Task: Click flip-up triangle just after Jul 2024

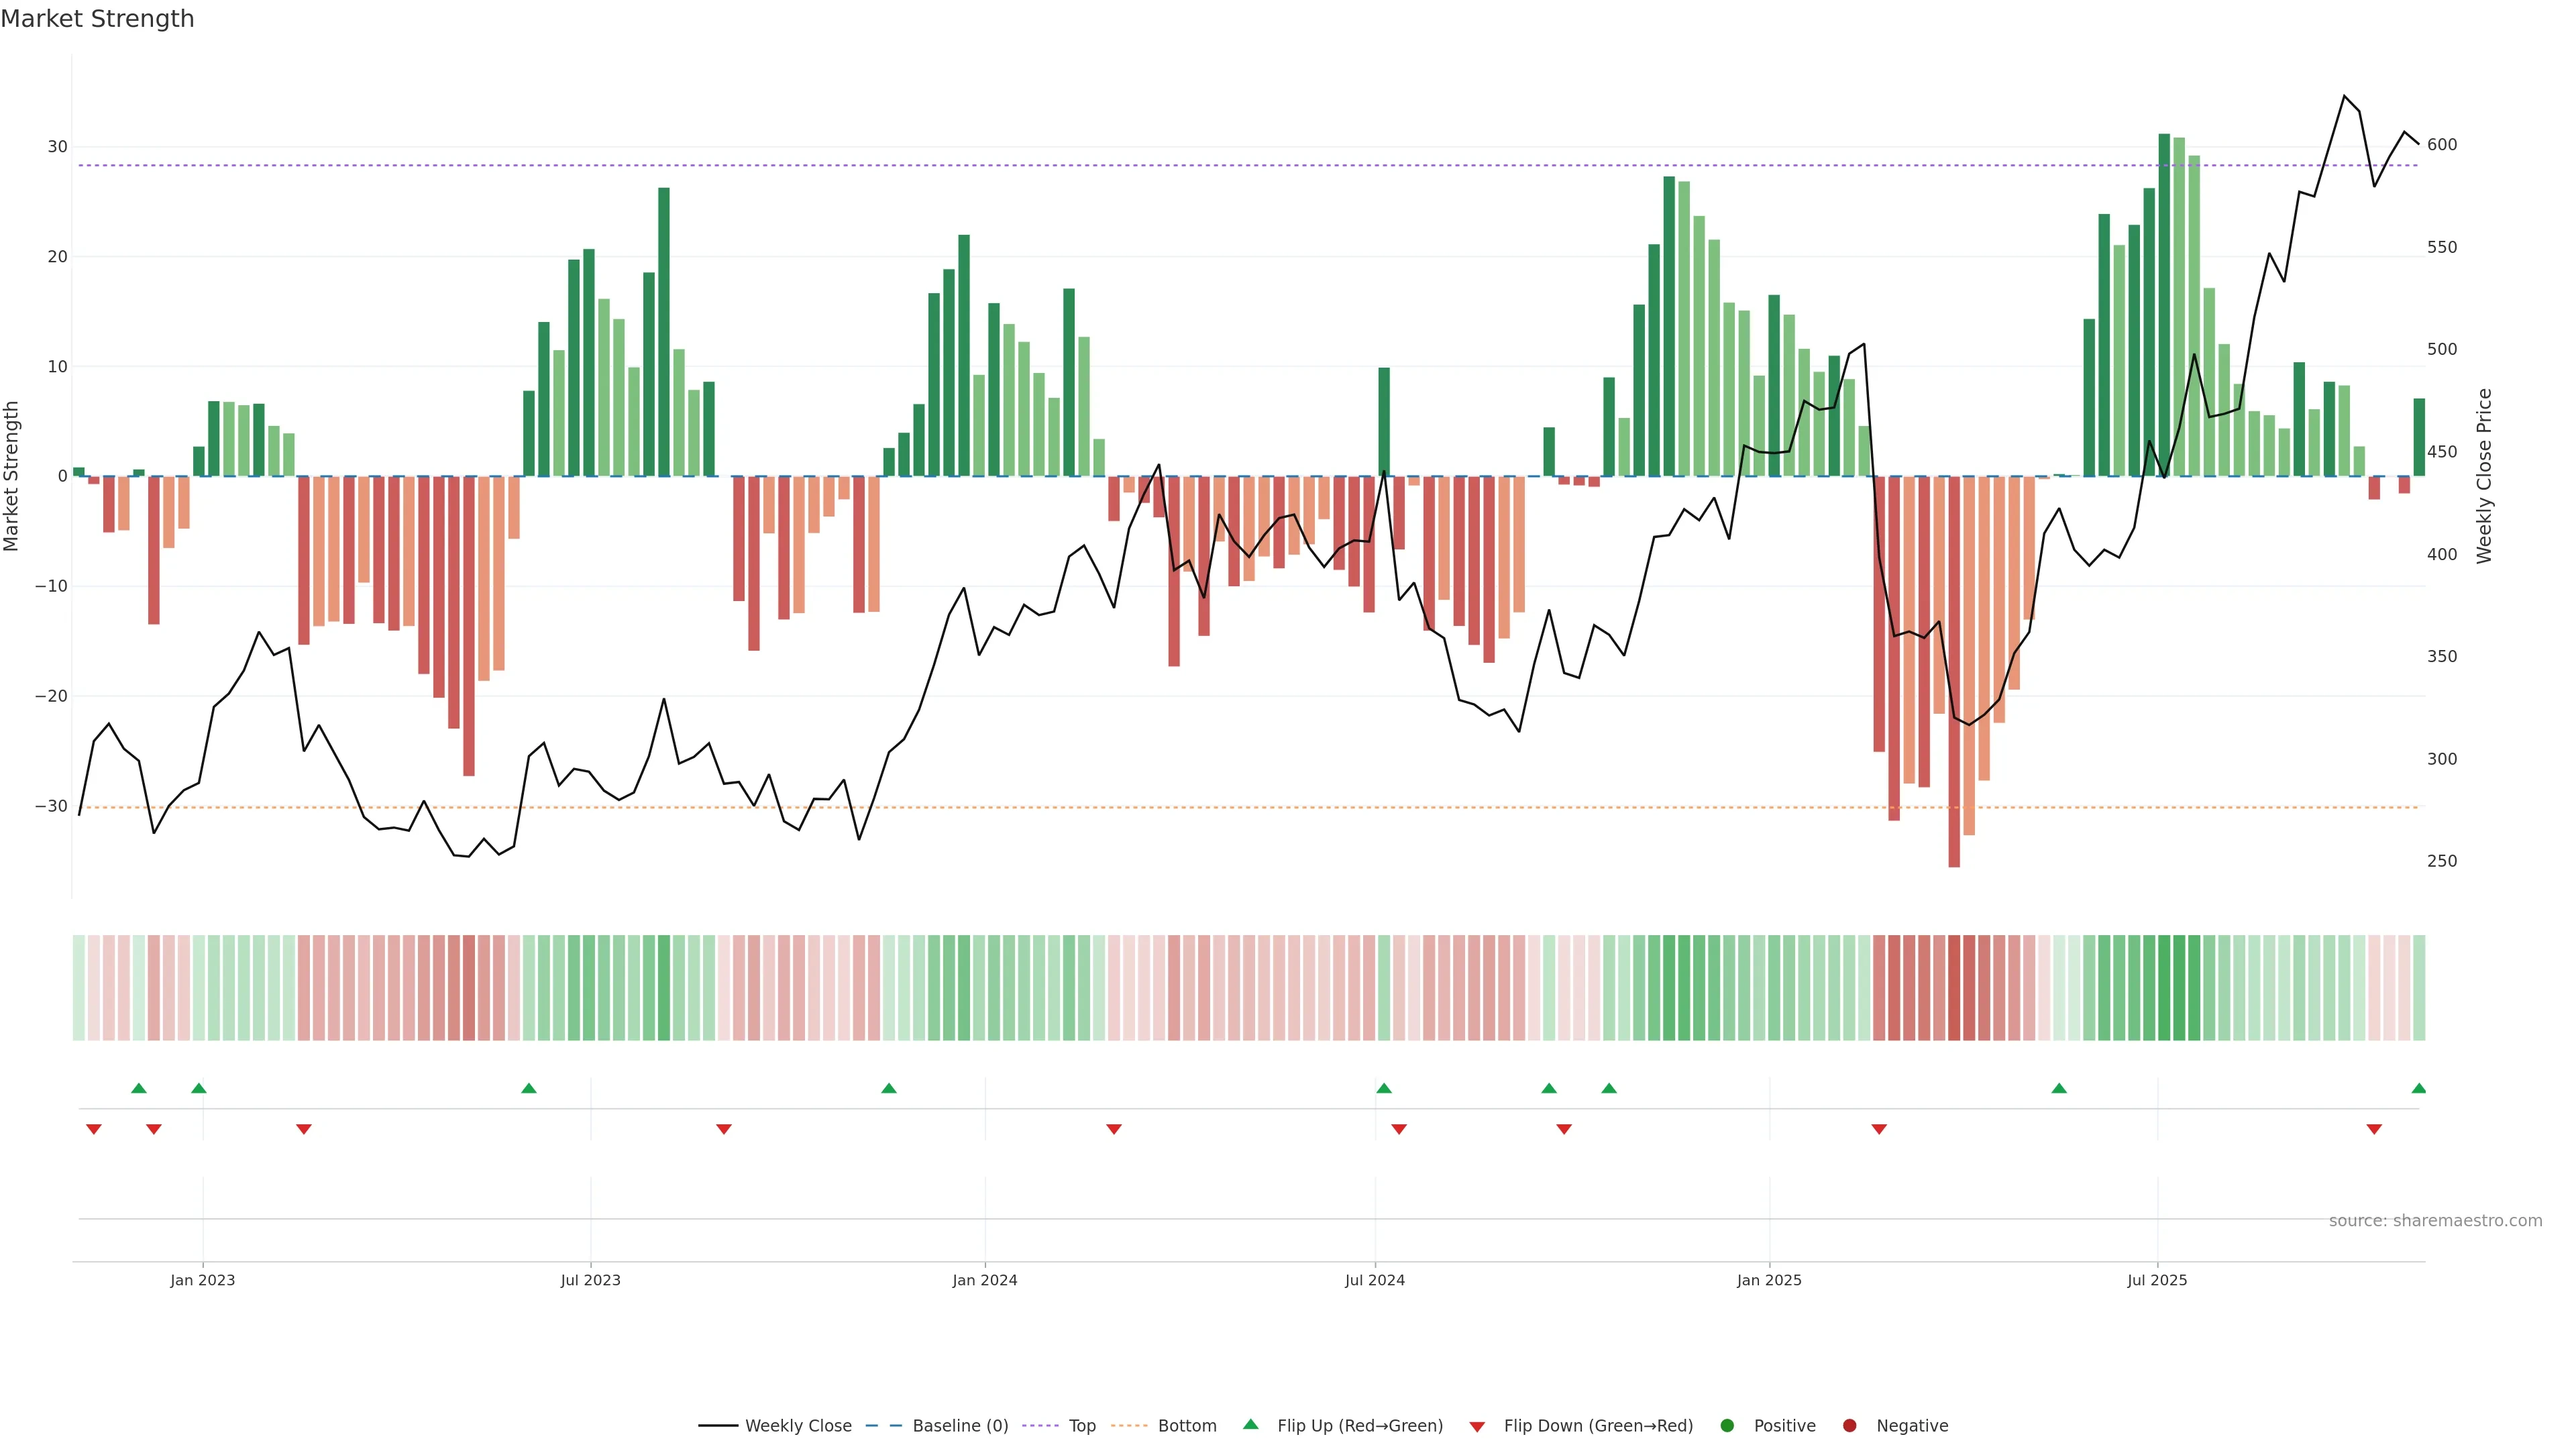Action: pos(1384,1088)
